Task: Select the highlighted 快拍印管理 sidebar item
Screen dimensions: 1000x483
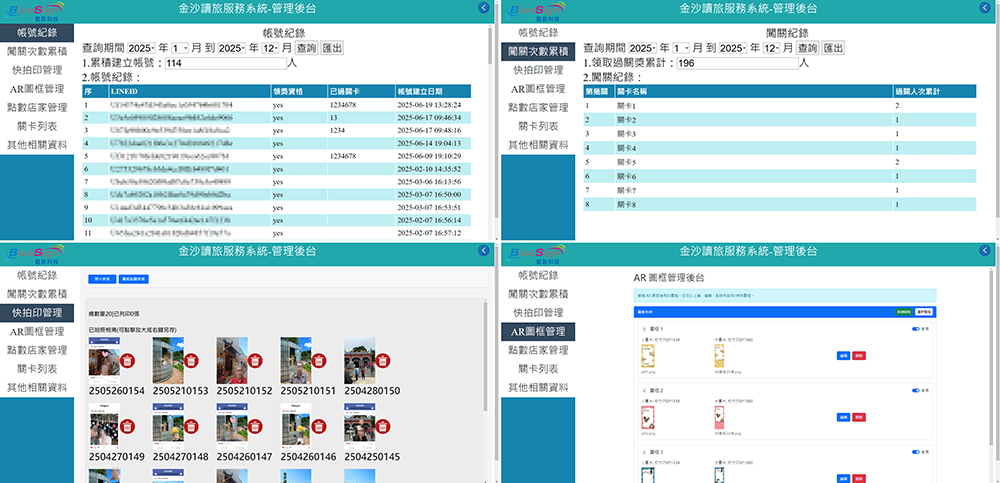Action: click(36, 312)
